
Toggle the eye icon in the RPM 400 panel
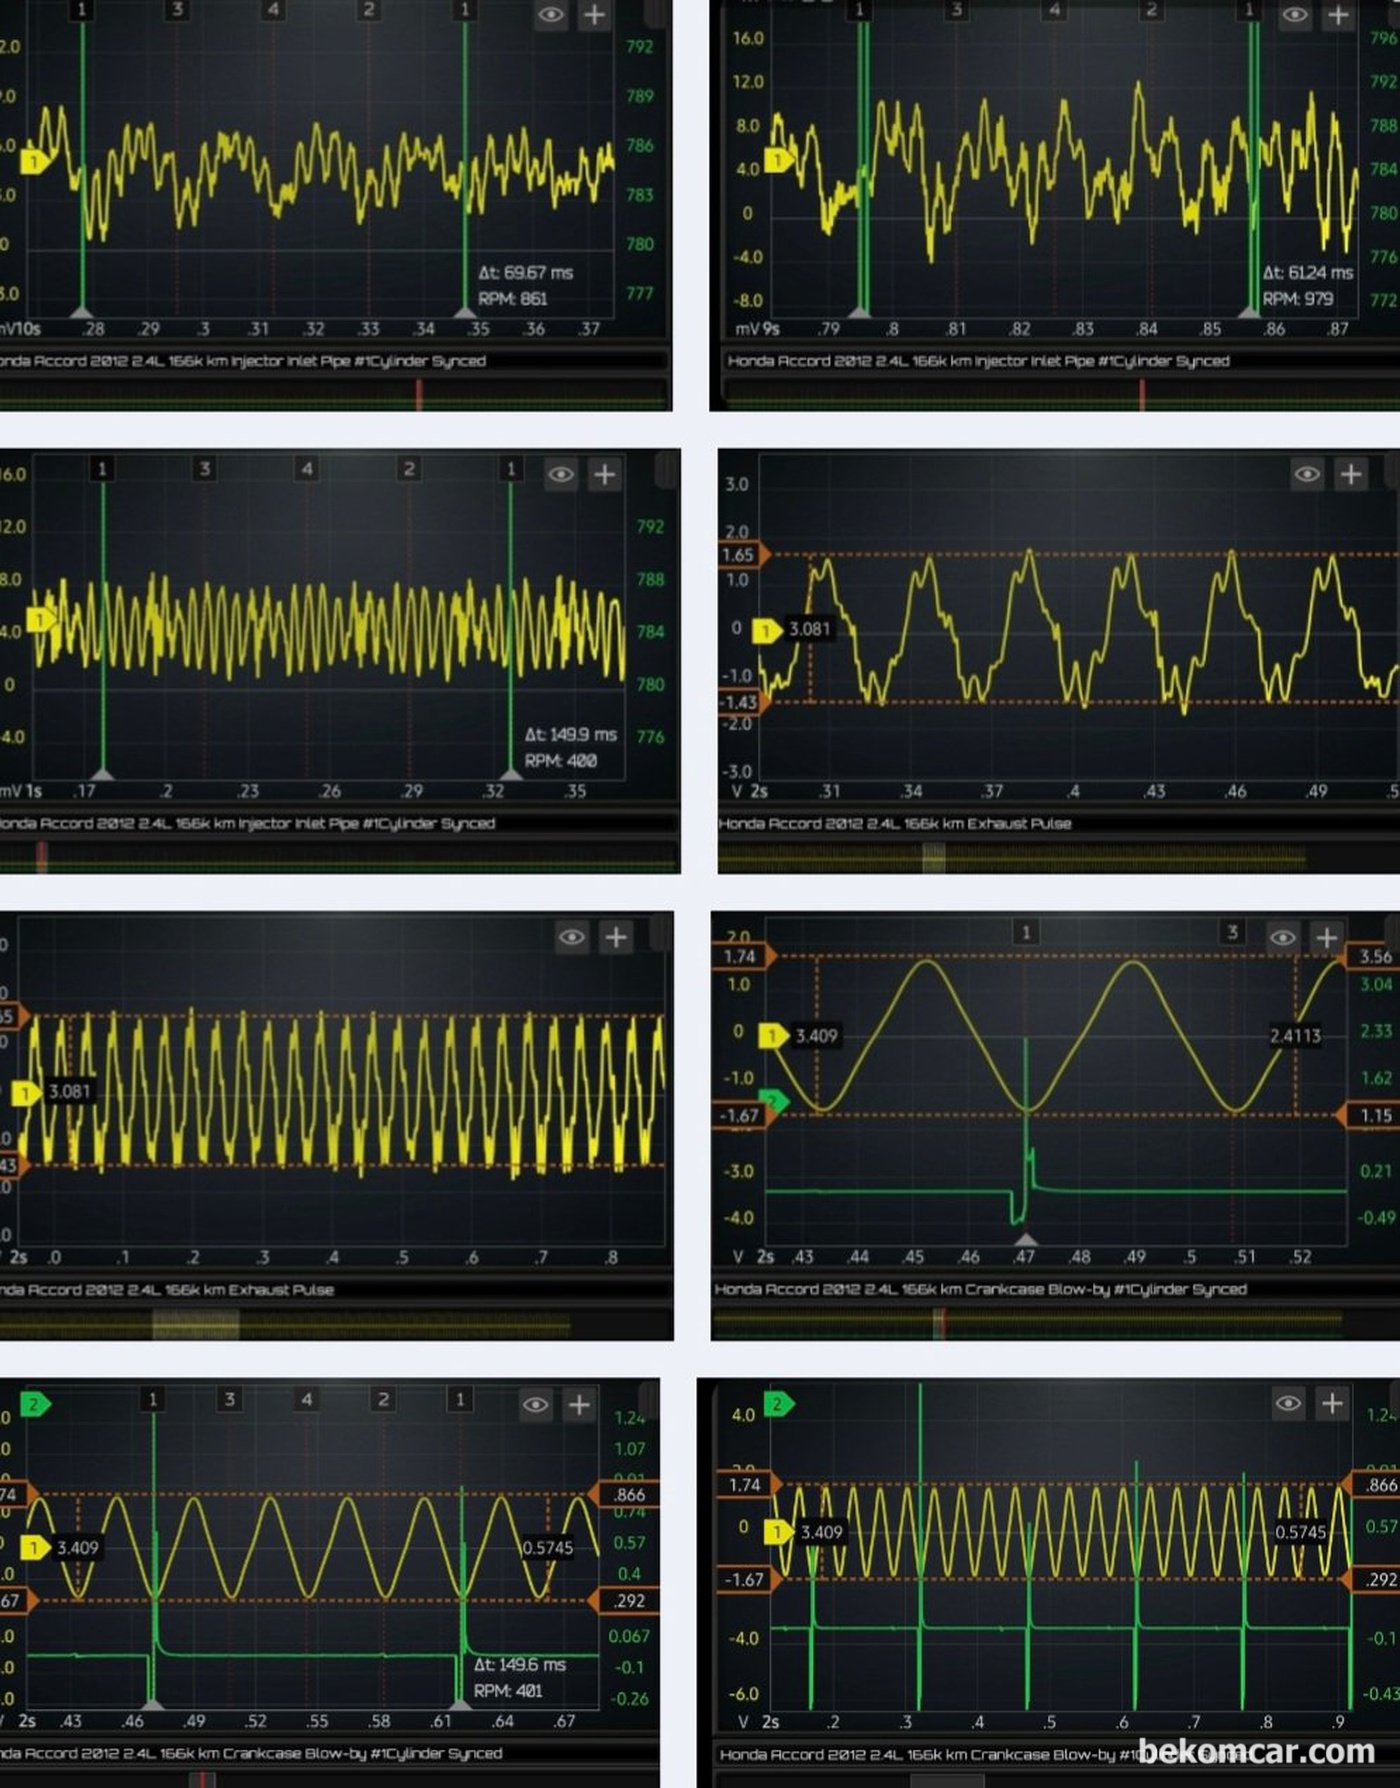(x=561, y=474)
